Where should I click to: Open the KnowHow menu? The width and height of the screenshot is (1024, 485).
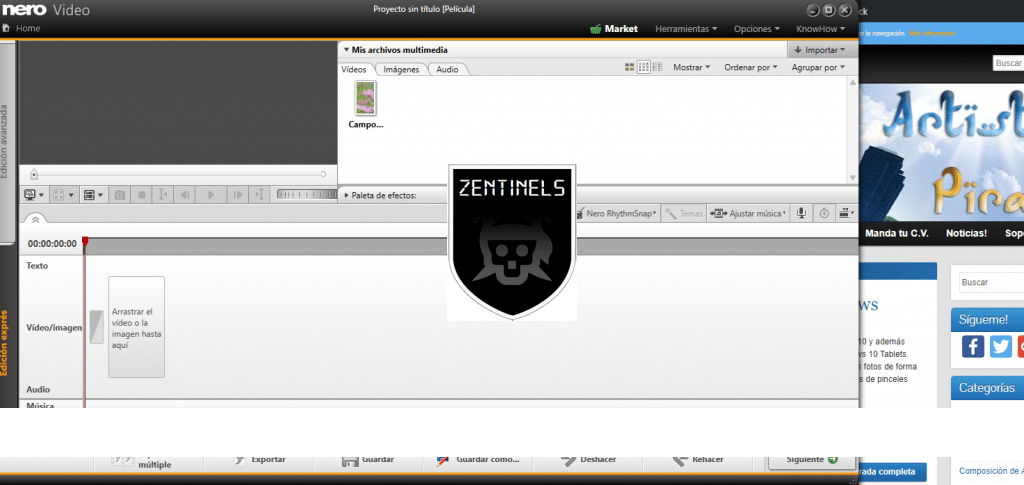tap(821, 29)
